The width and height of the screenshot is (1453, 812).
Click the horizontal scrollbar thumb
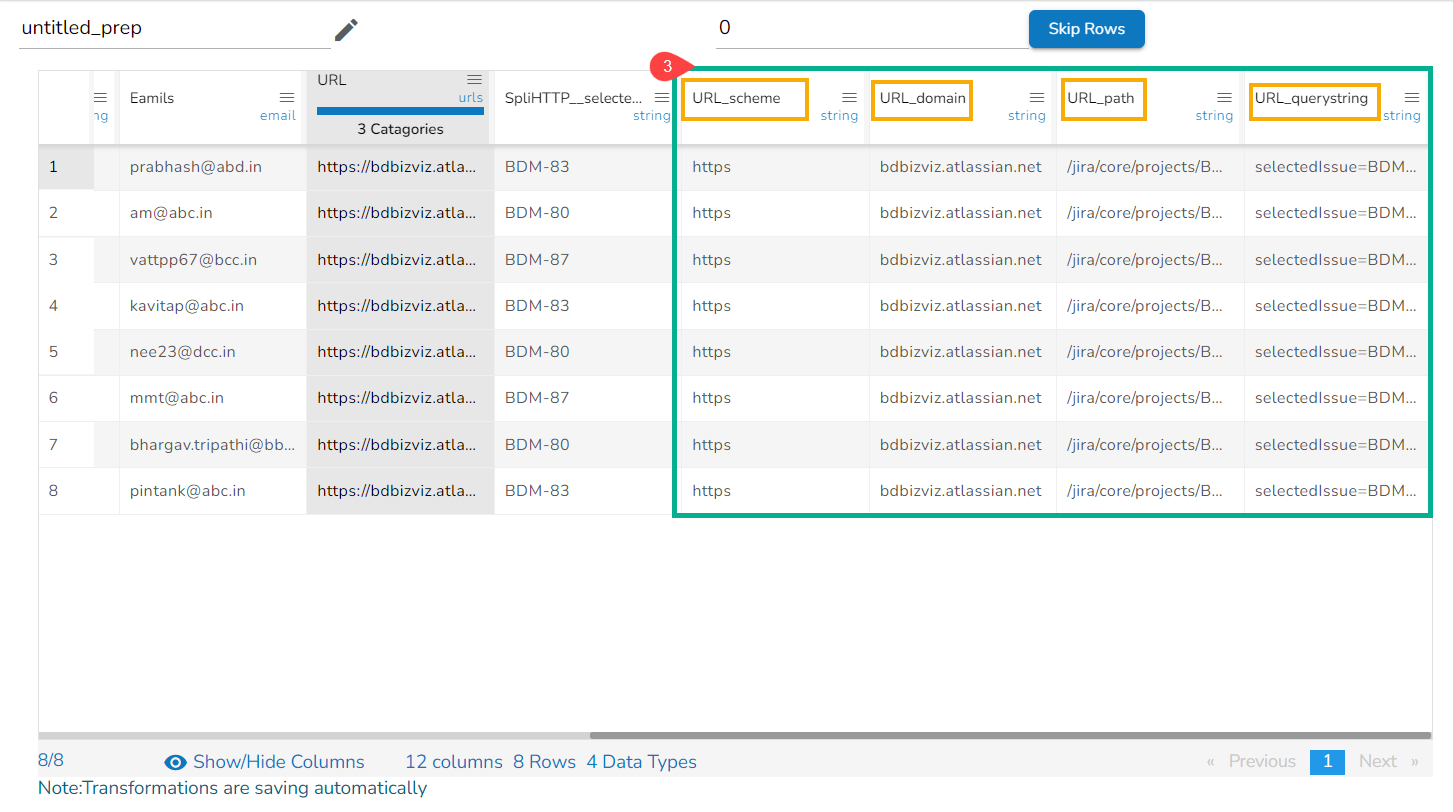click(x=1008, y=736)
